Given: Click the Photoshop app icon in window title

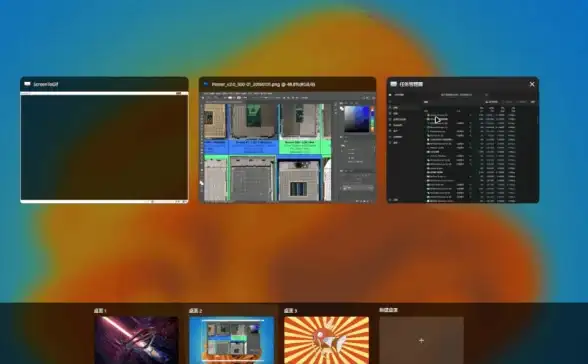Looking at the screenshot, I should pyautogui.click(x=206, y=84).
